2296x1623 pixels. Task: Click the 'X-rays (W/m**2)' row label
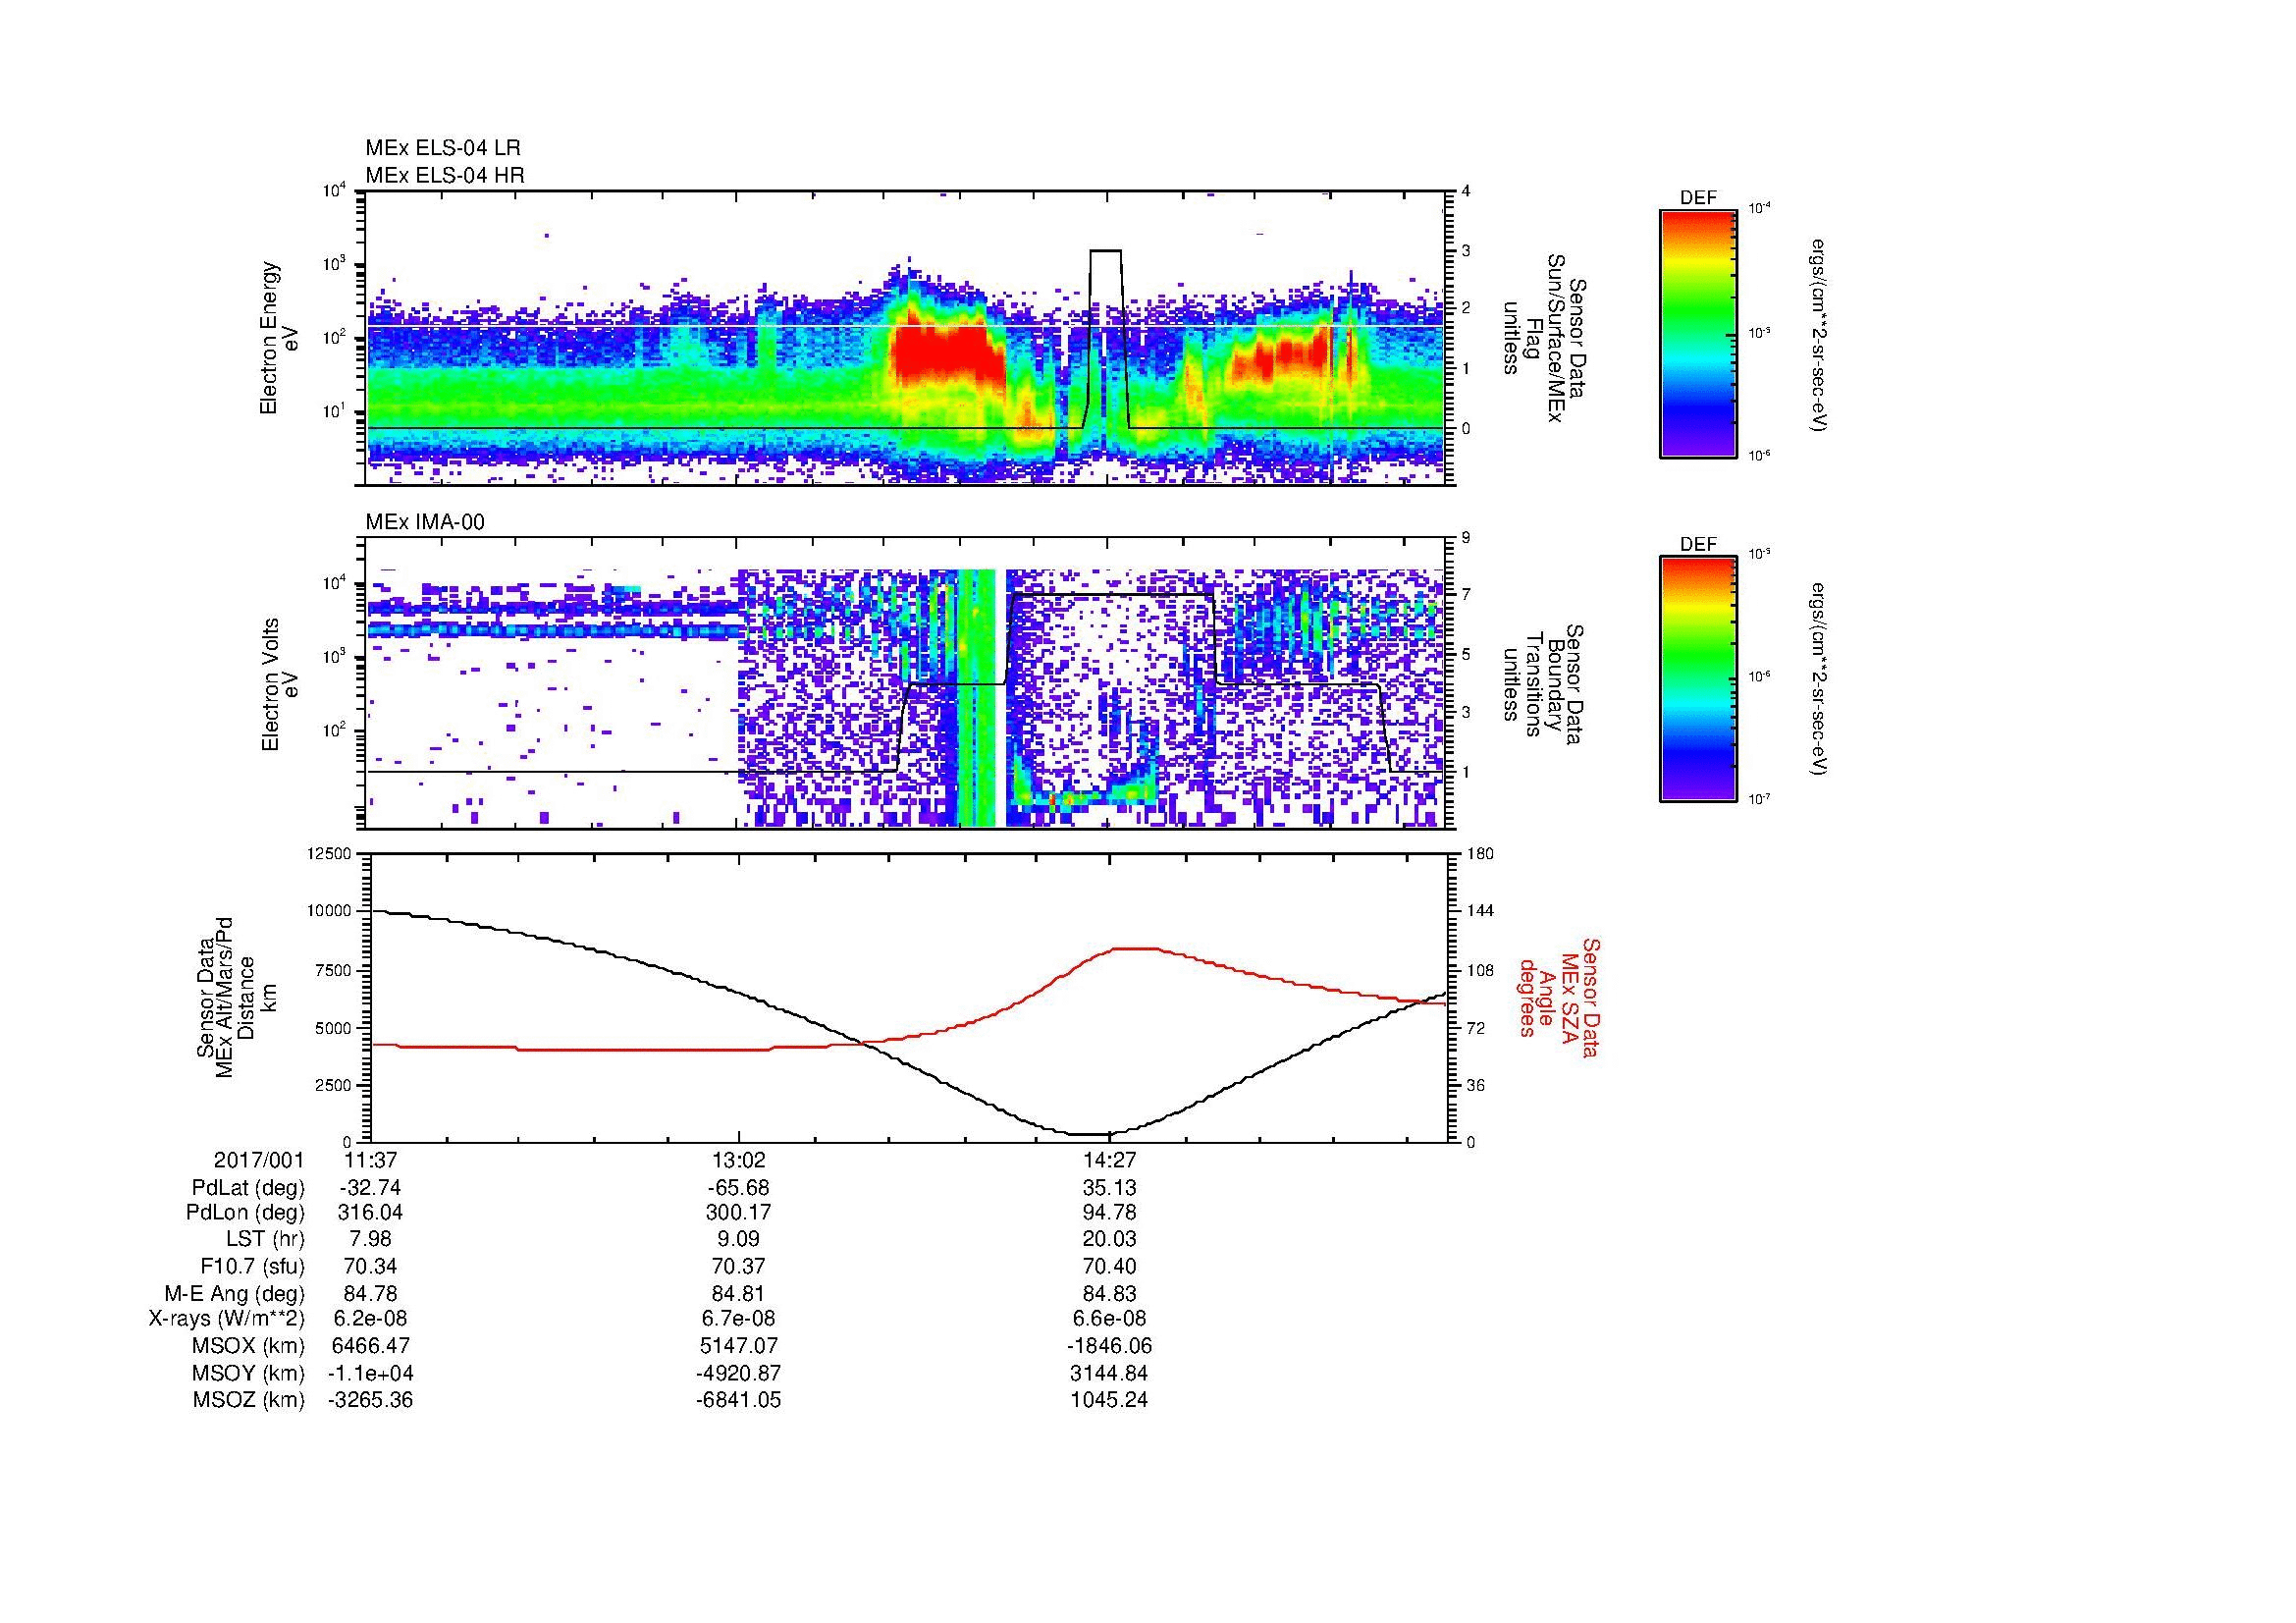coord(227,1319)
